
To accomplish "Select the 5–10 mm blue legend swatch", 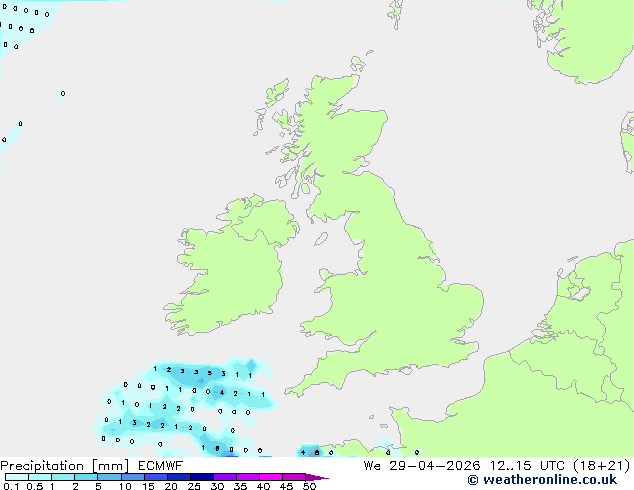I will (x=109, y=477).
